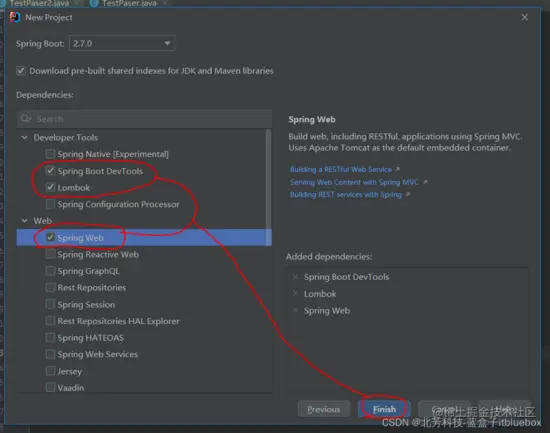Check Spring Configuration Processor
The image size is (550, 433).
51,204
